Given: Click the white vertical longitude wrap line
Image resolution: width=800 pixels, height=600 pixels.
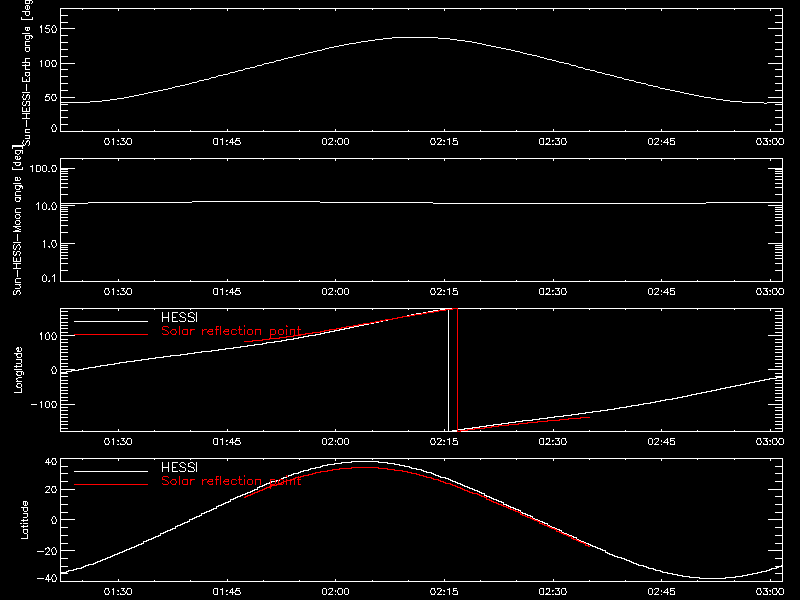Looking at the screenshot, I should tap(448, 370).
